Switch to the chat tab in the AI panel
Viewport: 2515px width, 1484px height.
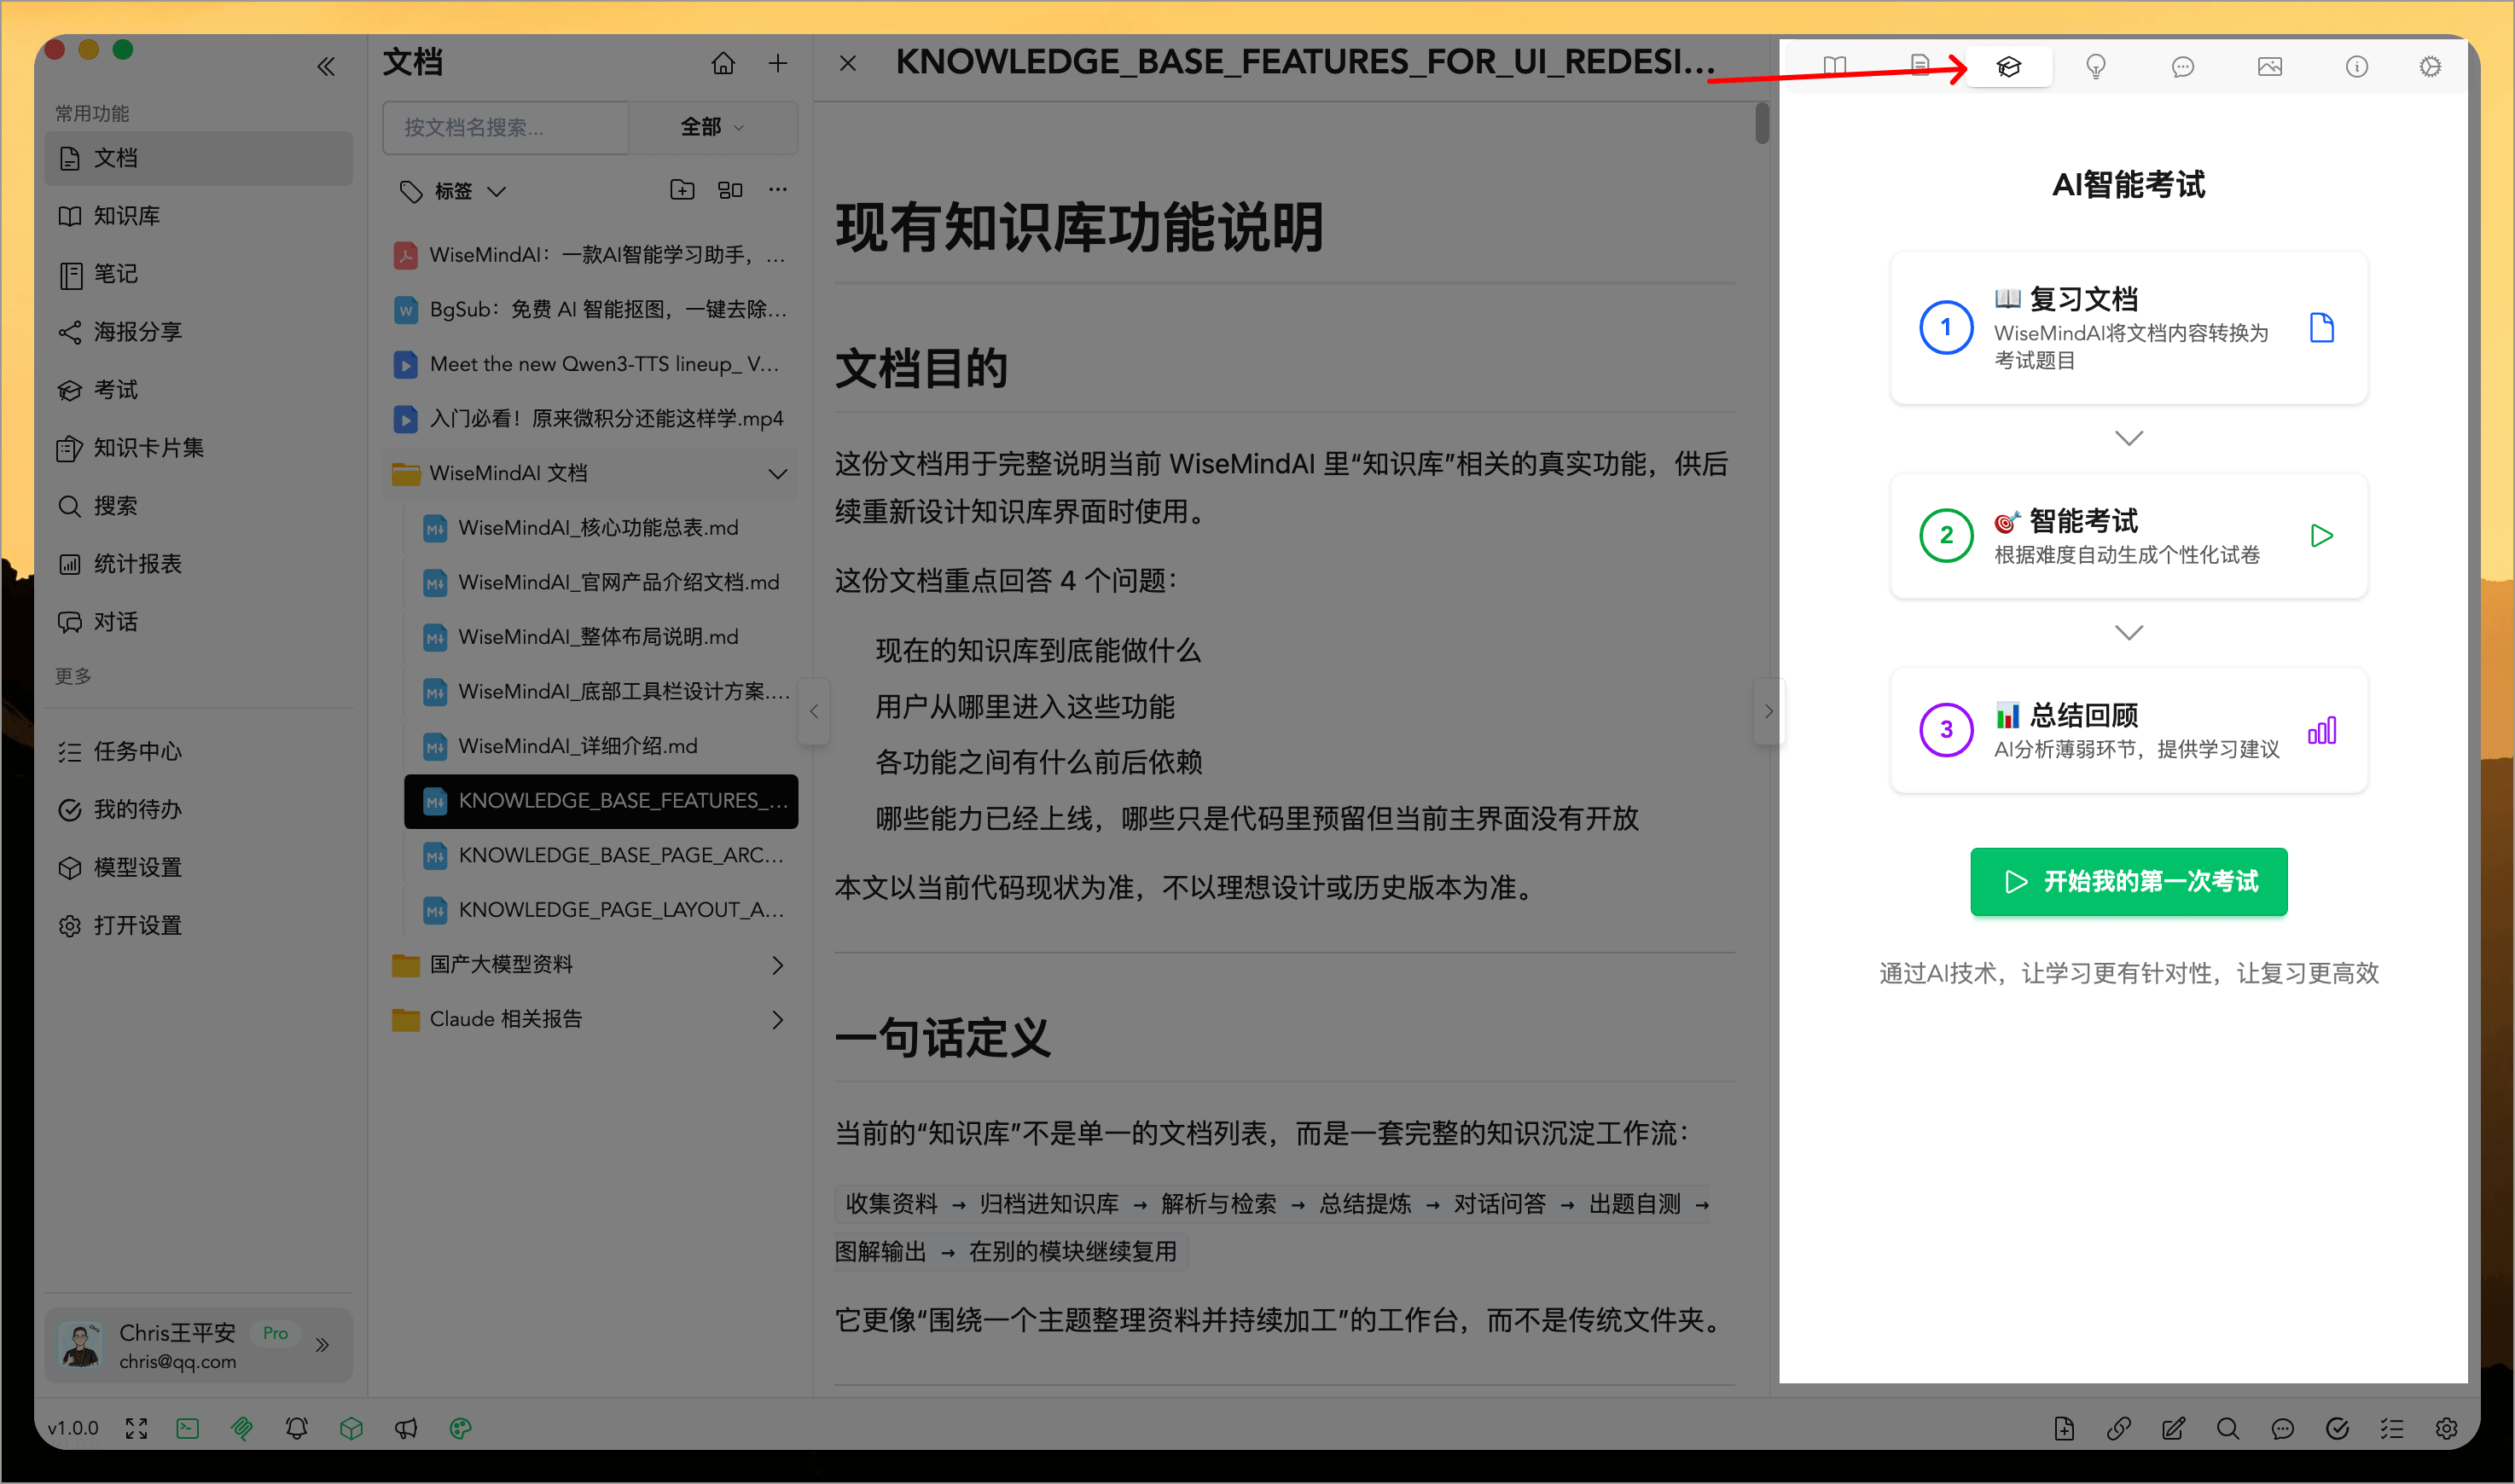click(x=2183, y=66)
